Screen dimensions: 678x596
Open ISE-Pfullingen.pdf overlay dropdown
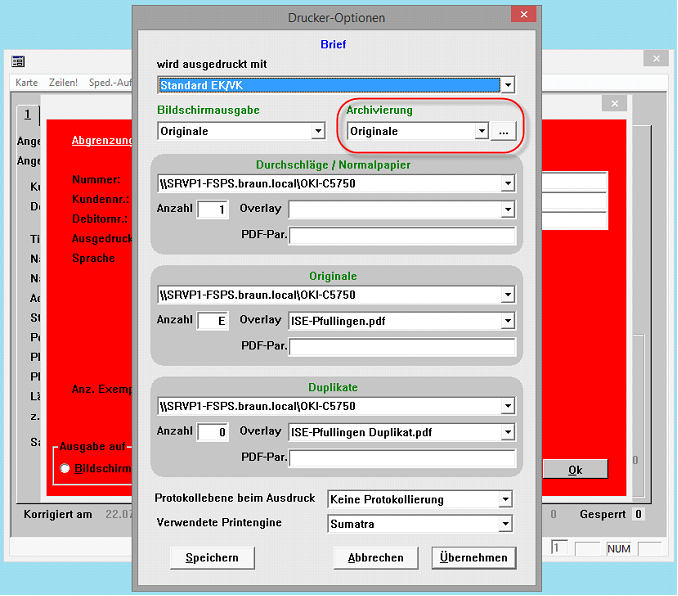pyautogui.click(x=508, y=321)
